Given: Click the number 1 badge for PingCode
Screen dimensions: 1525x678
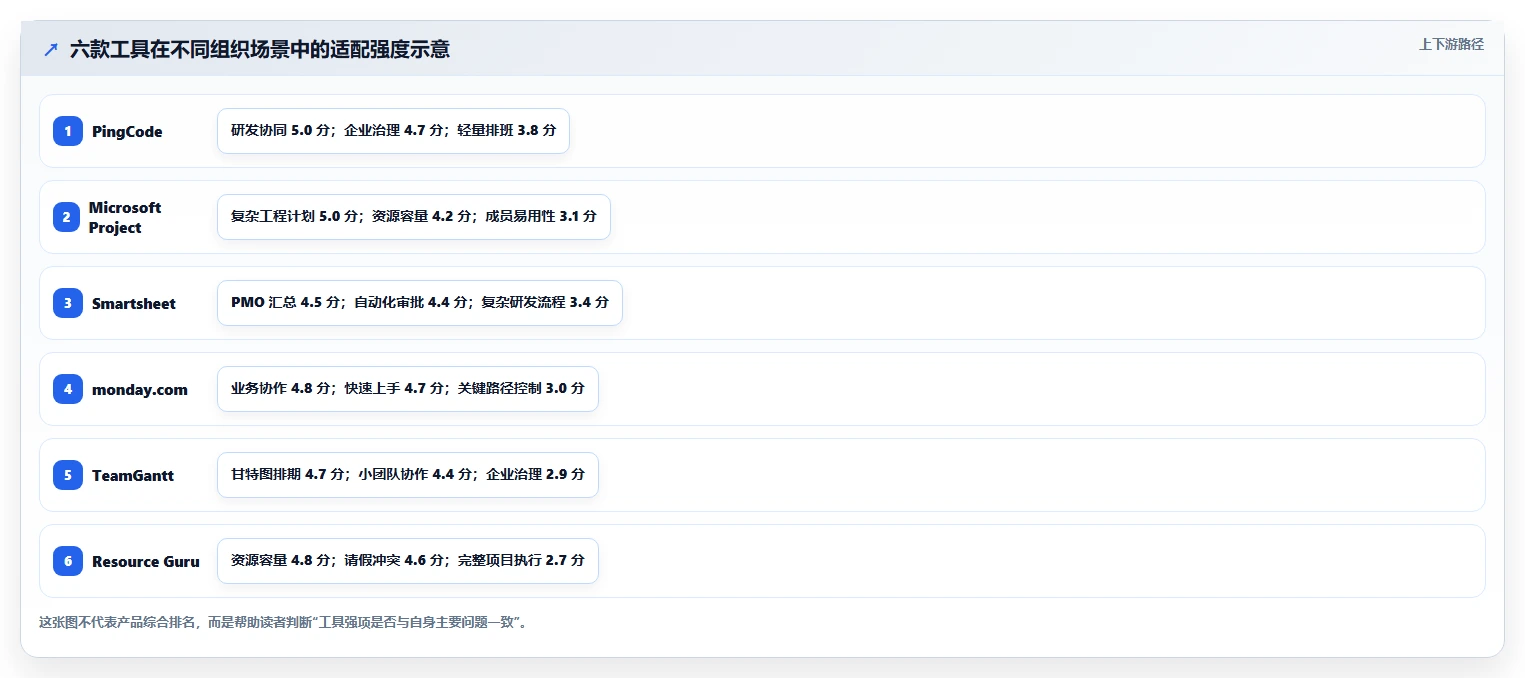Looking at the screenshot, I should pyautogui.click(x=68, y=131).
